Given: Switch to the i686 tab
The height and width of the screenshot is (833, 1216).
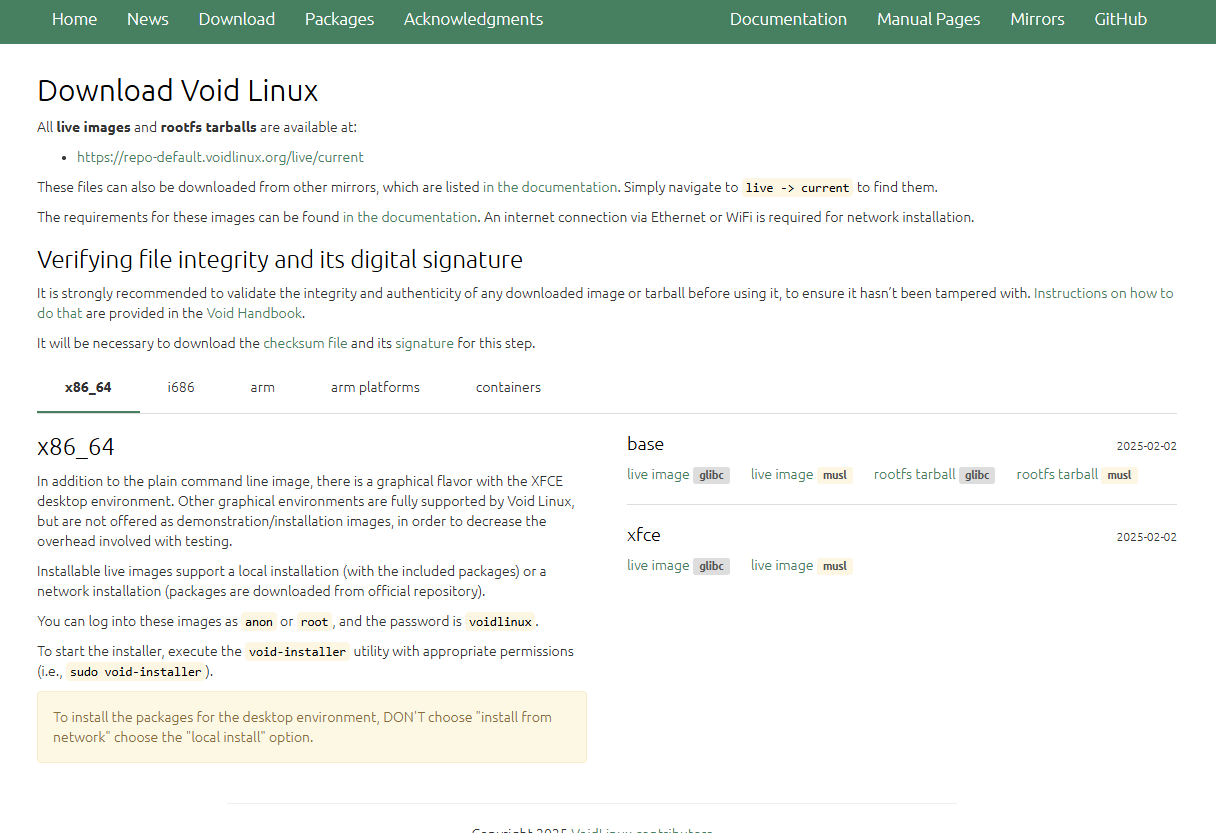Looking at the screenshot, I should pyautogui.click(x=181, y=387).
